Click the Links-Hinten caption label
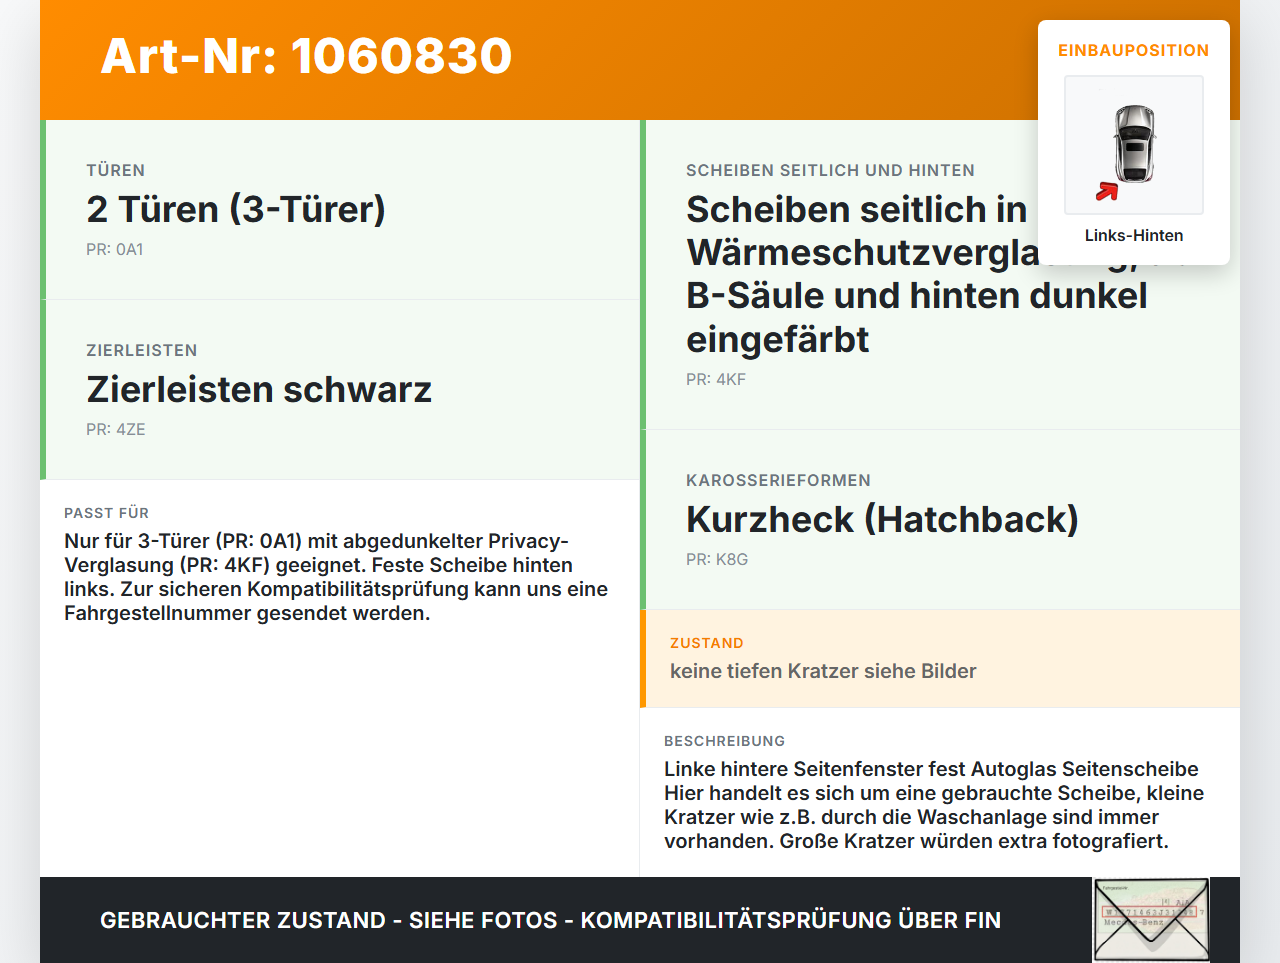 [x=1134, y=235]
